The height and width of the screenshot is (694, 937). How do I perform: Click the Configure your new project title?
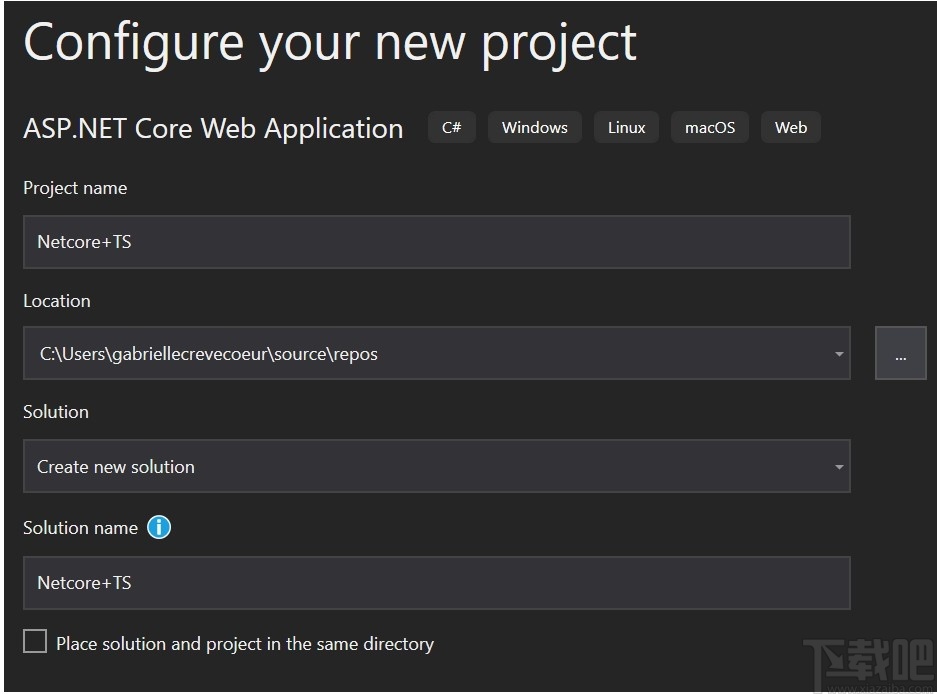pos(330,42)
